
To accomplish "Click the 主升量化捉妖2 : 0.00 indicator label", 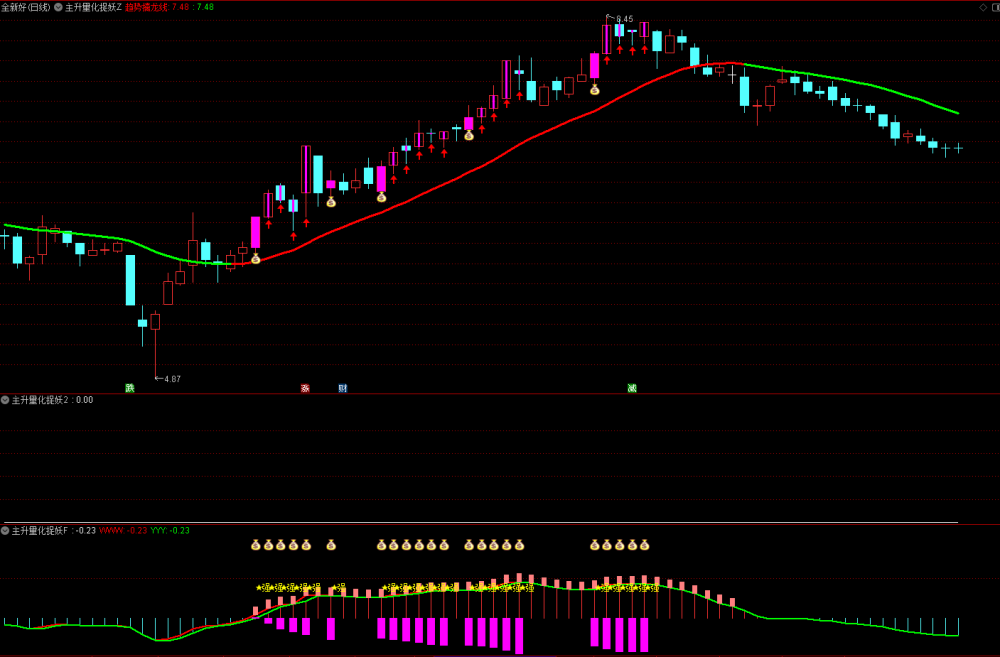I will point(52,400).
